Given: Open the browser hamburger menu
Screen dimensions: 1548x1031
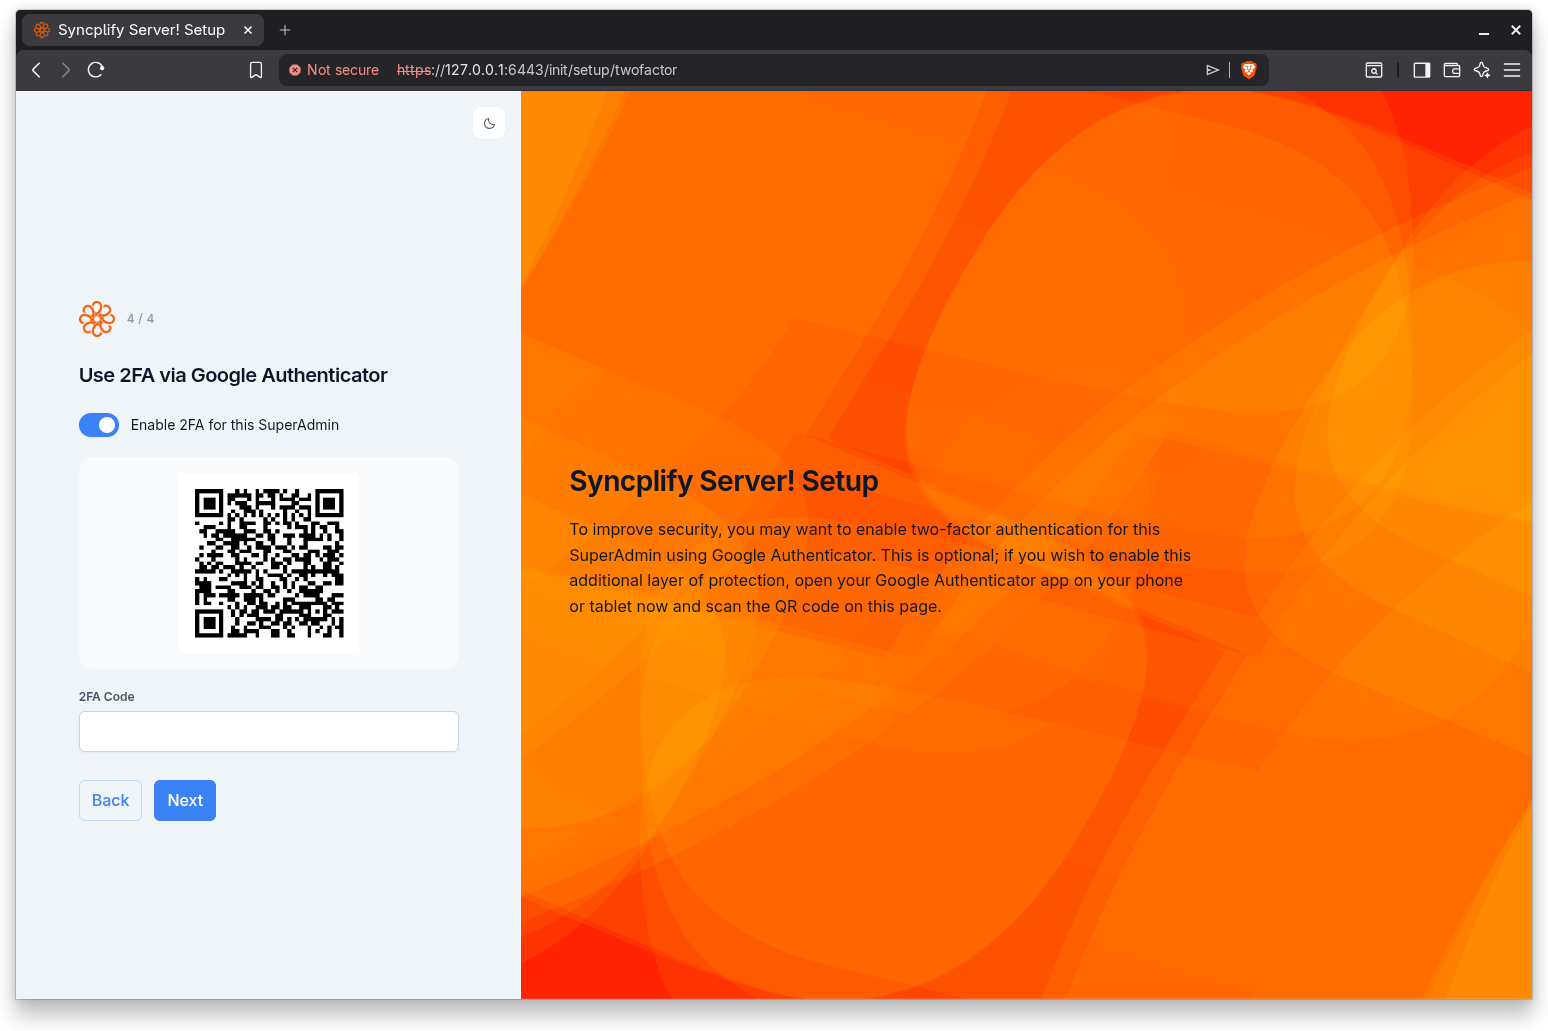Looking at the screenshot, I should (1512, 70).
